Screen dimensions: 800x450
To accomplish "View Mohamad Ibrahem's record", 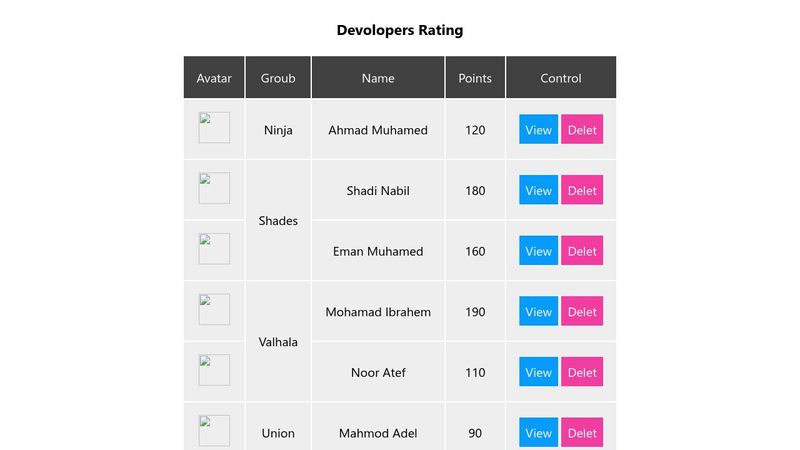I will point(538,312).
